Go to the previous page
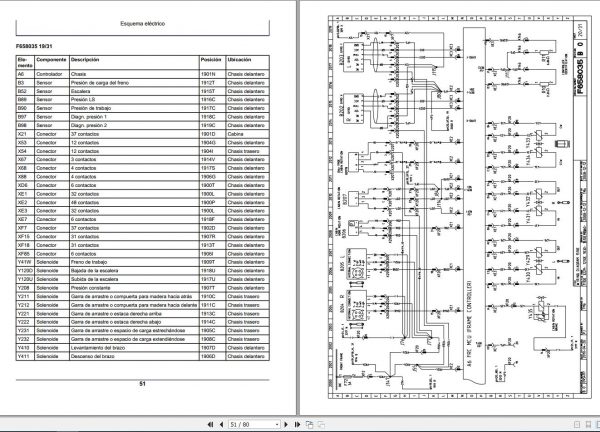The width and height of the screenshot is (600, 432). coord(221,424)
